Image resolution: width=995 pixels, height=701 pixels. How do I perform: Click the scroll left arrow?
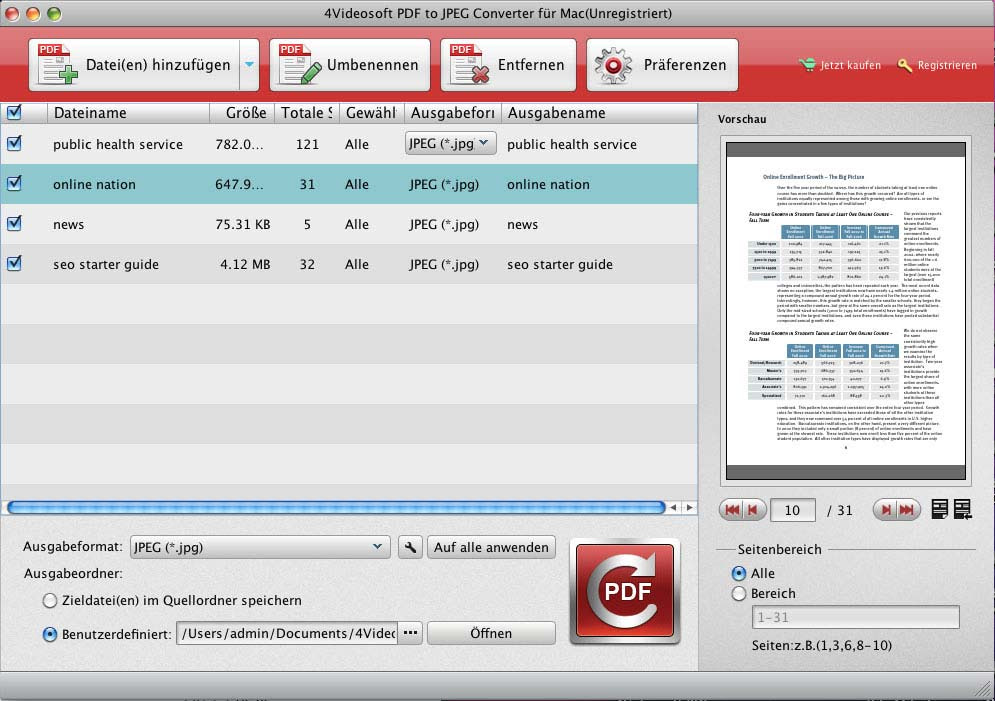(x=673, y=507)
